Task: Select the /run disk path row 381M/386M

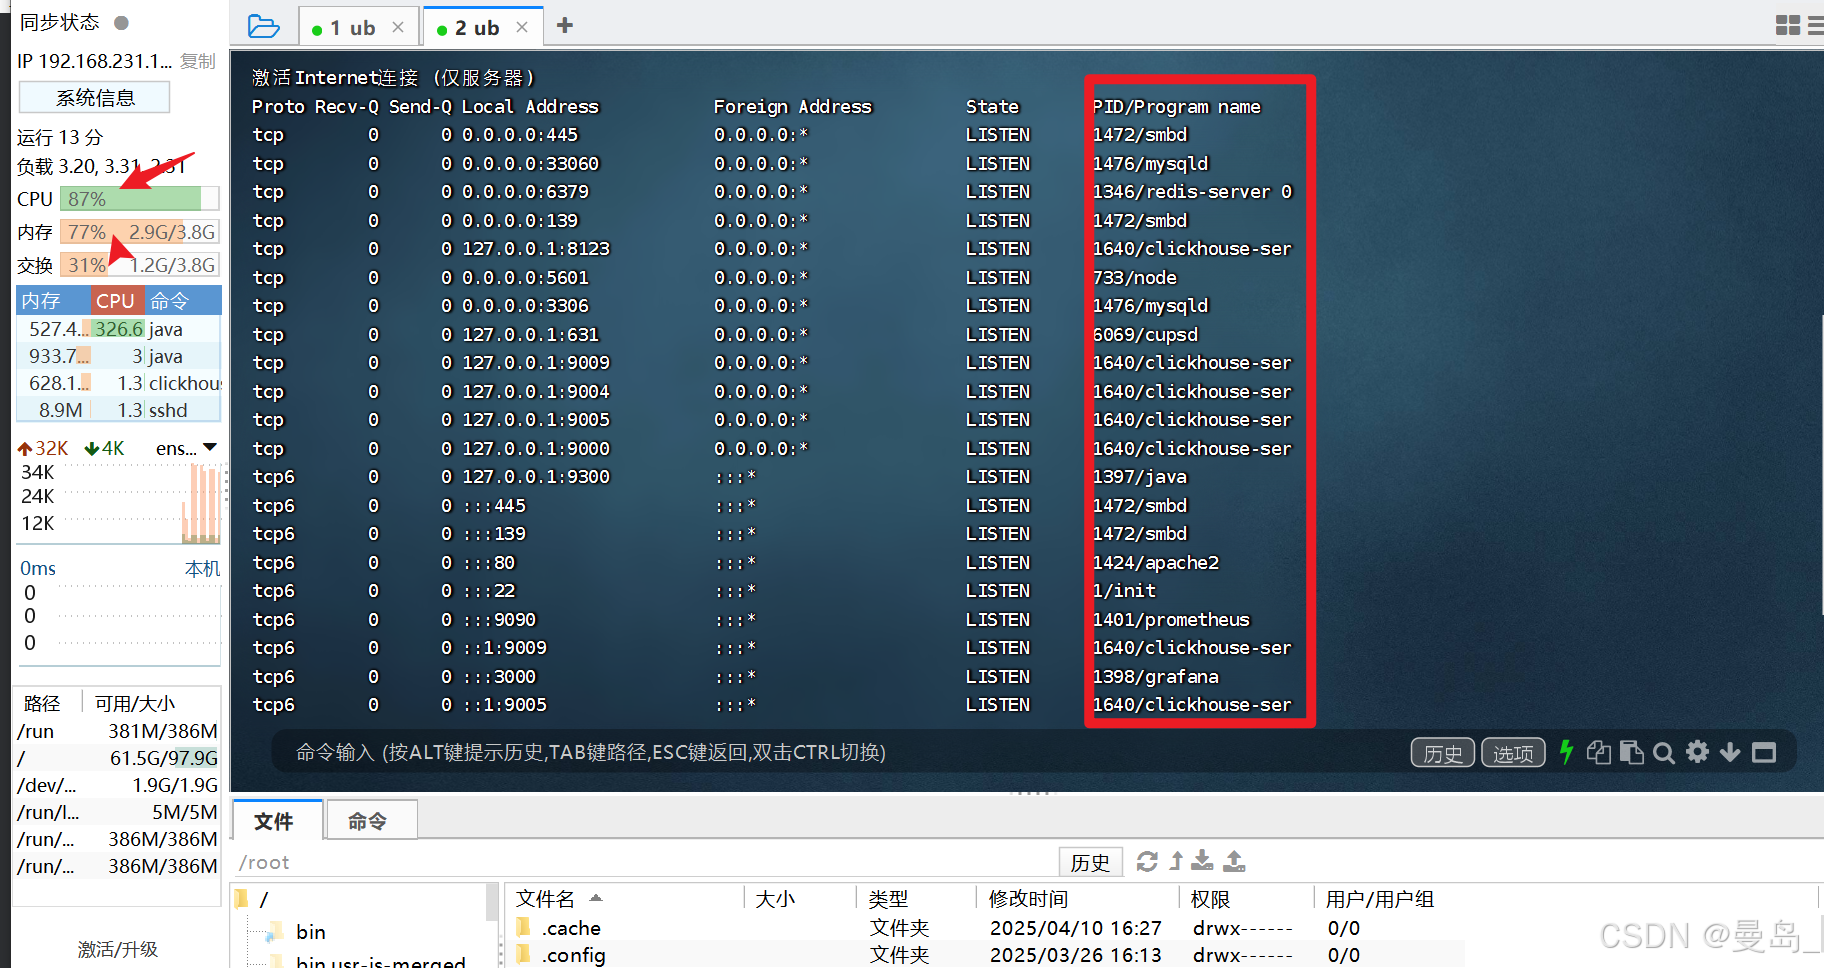Action: click(117, 731)
